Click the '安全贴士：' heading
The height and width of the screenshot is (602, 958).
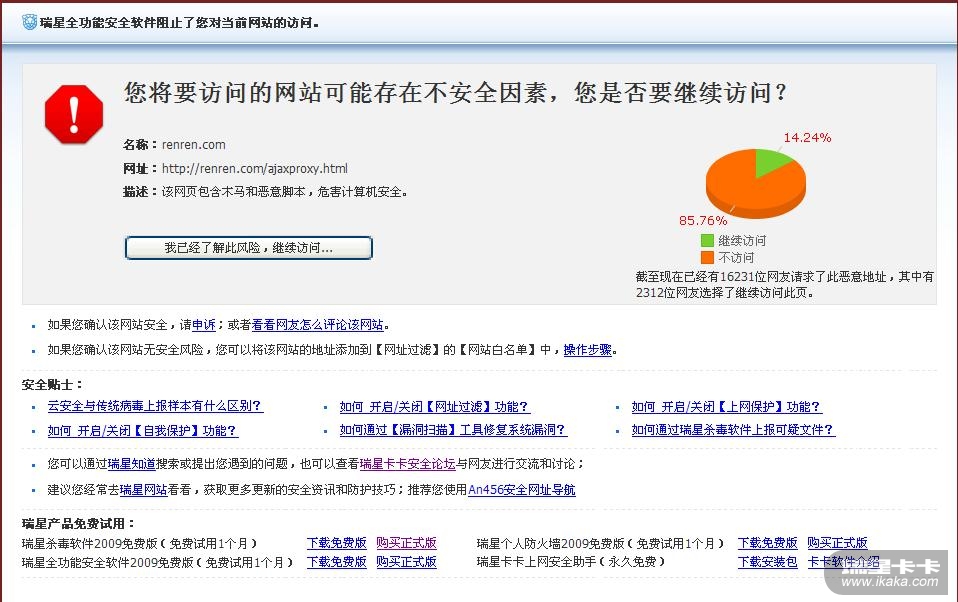click(x=53, y=385)
